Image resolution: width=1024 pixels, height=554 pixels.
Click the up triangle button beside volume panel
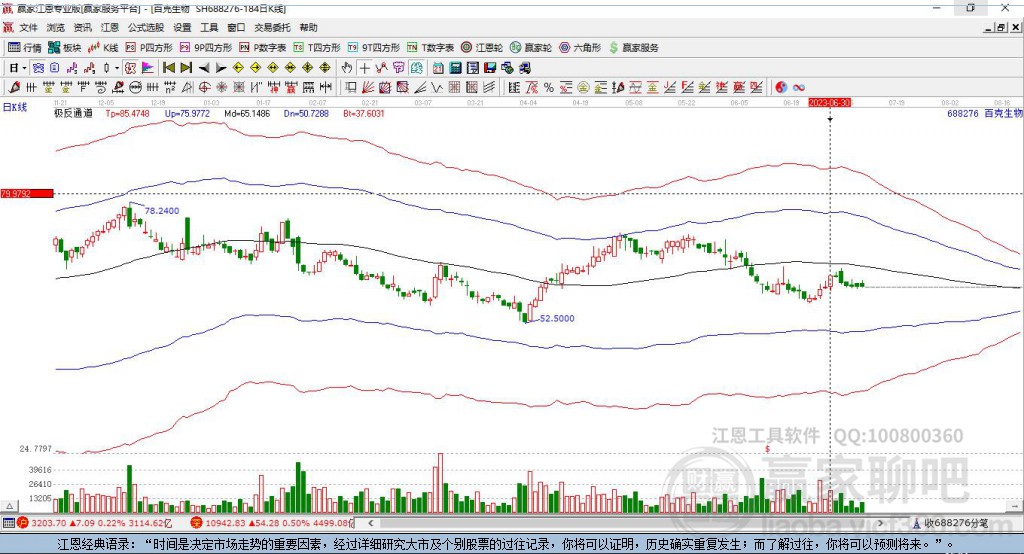9,506
